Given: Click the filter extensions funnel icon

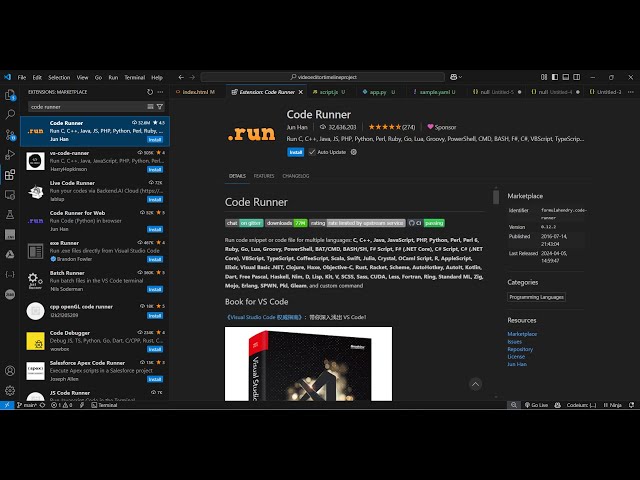Looking at the screenshot, I should (158, 106).
